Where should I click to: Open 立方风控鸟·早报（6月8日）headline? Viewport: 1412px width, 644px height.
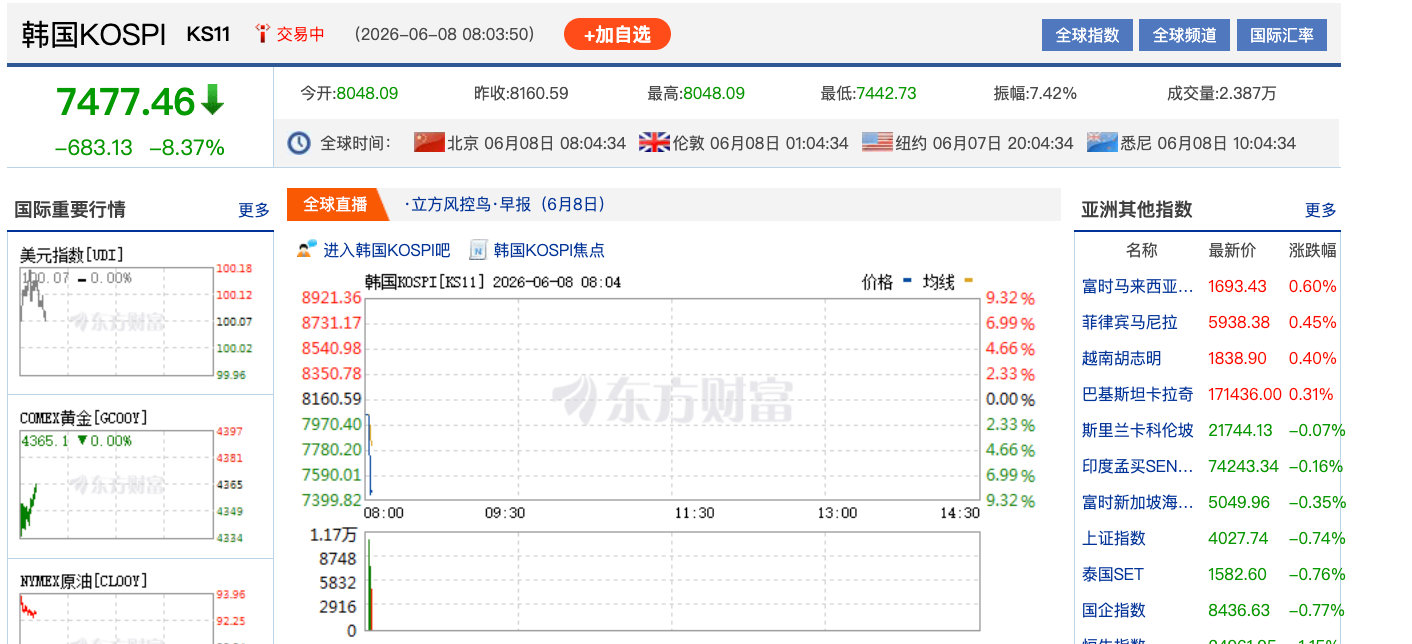(x=506, y=204)
